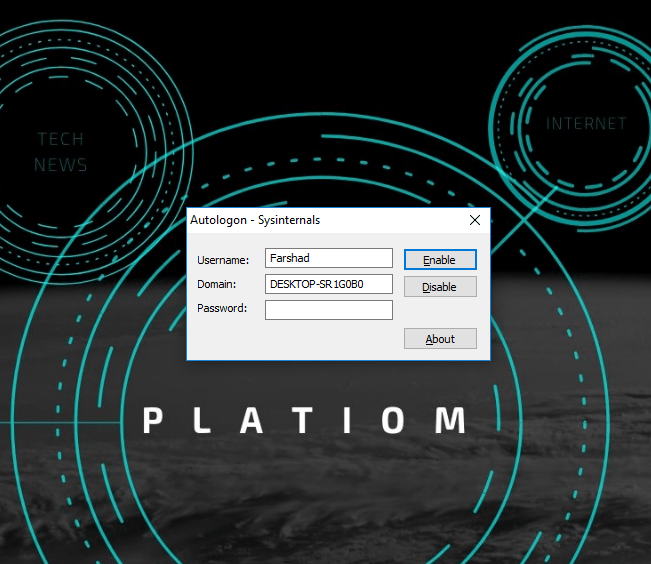The image size is (651, 564).
Task: Click the Autologon - Sysinternals title text
Action: 255,220
